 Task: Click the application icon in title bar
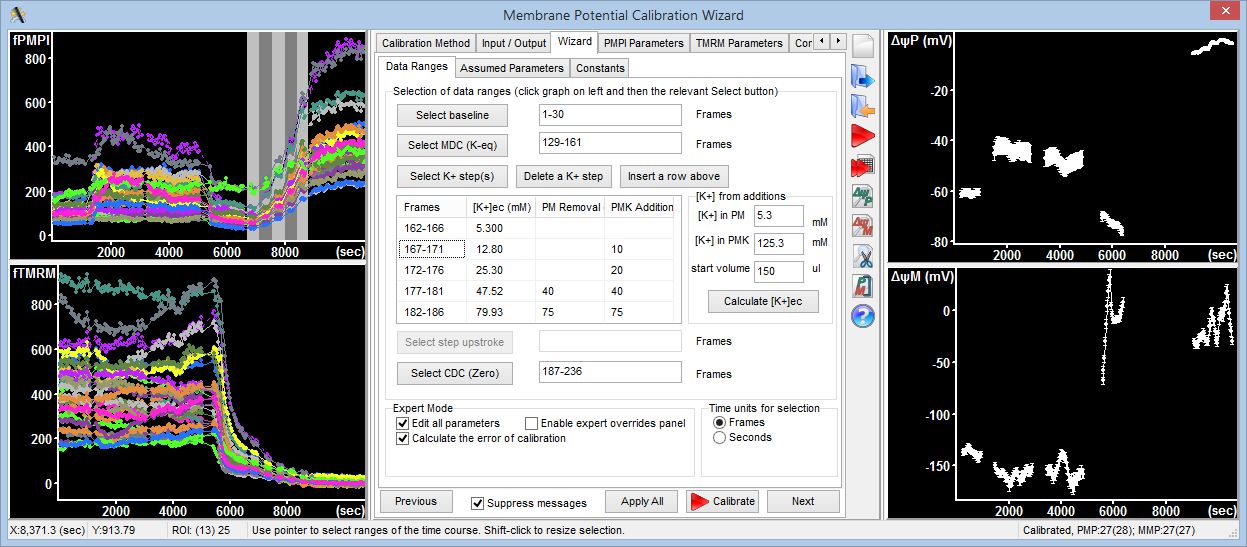[17, 14]
